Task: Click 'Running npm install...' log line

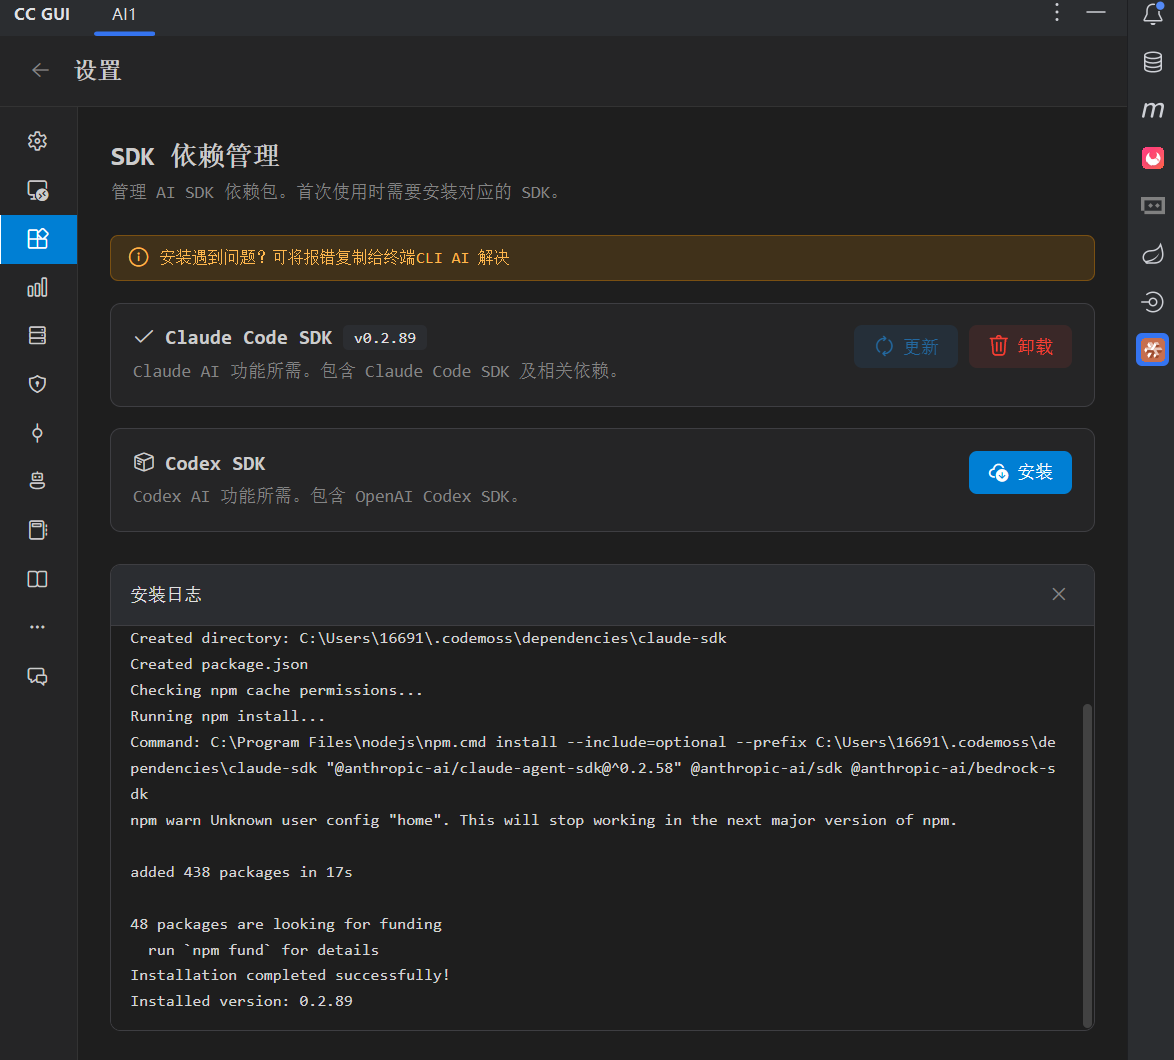Action: tap(228, 716)
